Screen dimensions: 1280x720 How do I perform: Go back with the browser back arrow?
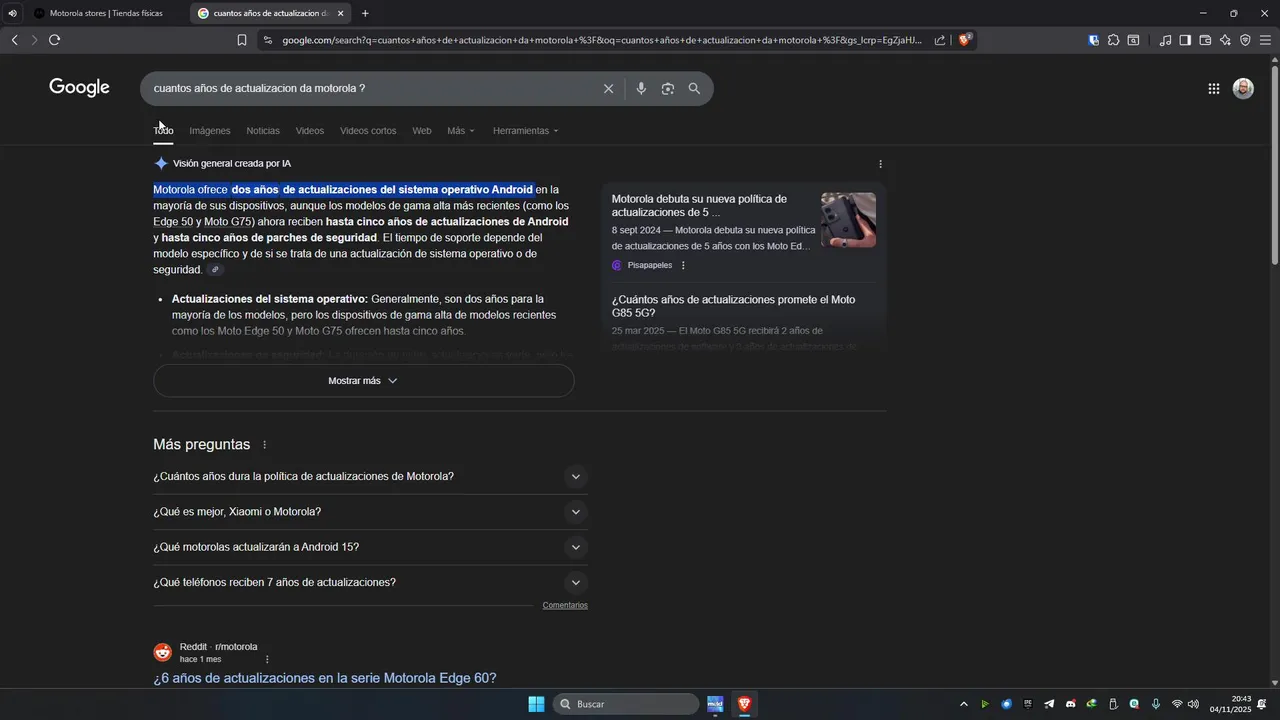click(x=14, y=40)
